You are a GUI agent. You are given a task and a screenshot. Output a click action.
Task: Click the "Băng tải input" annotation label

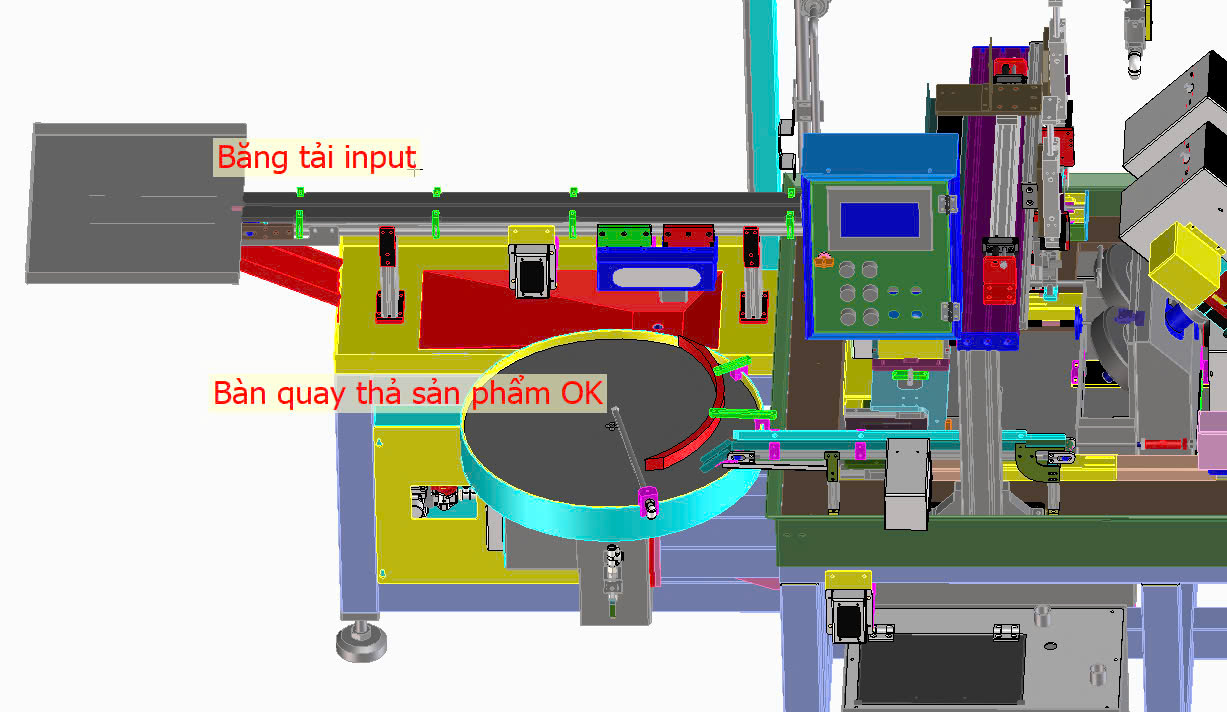tap(316, 157)
